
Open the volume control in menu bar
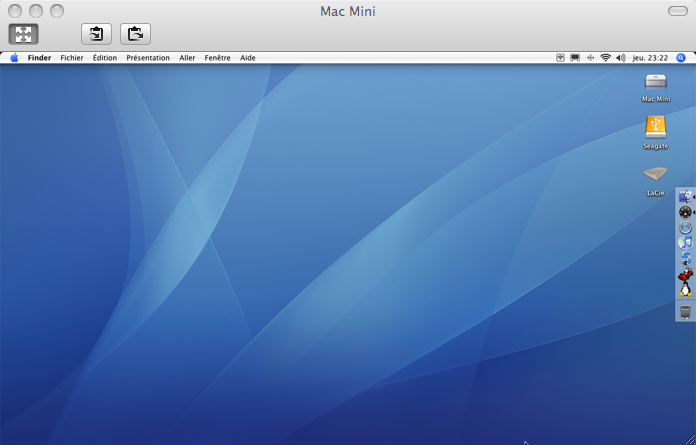621,58
